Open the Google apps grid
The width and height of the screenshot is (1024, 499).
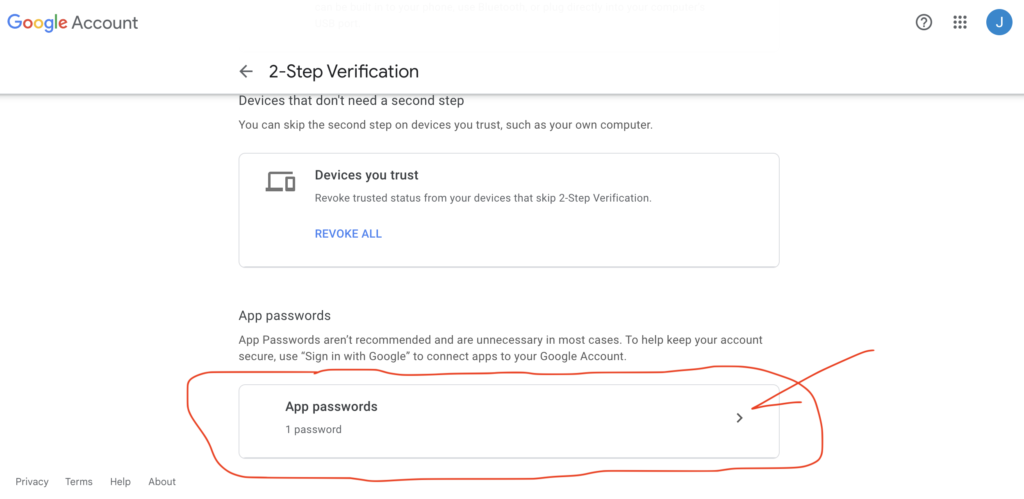tap(960, 22)
